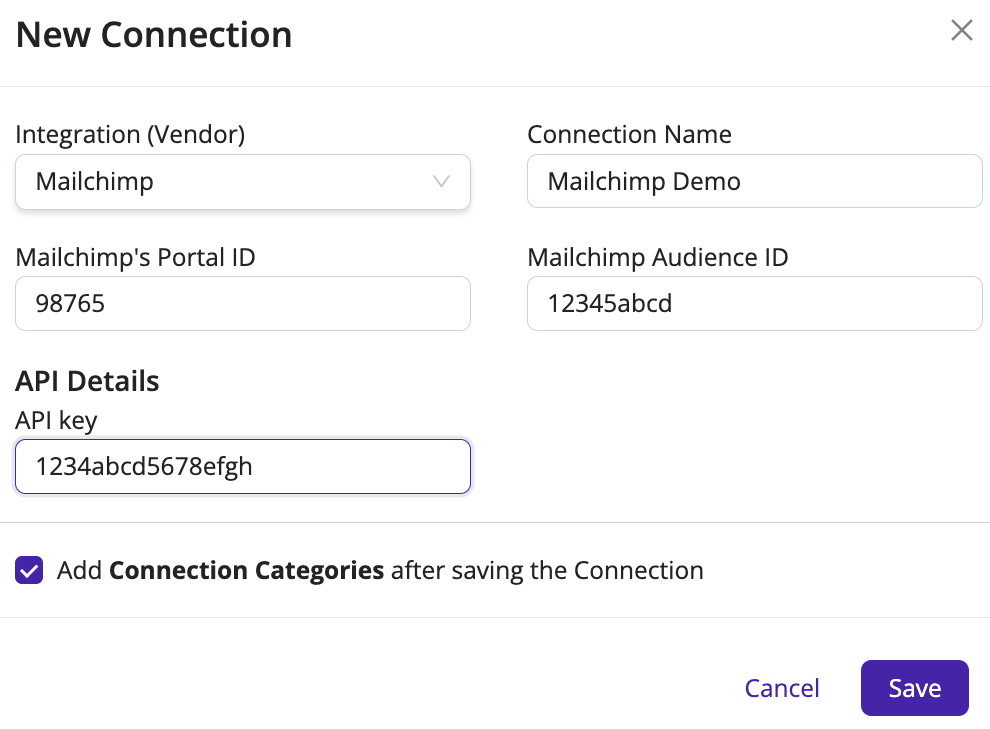Click the Mailchimp's Portal ID label
Viewport: 990px width, 729px height.
tap(135, 258)
